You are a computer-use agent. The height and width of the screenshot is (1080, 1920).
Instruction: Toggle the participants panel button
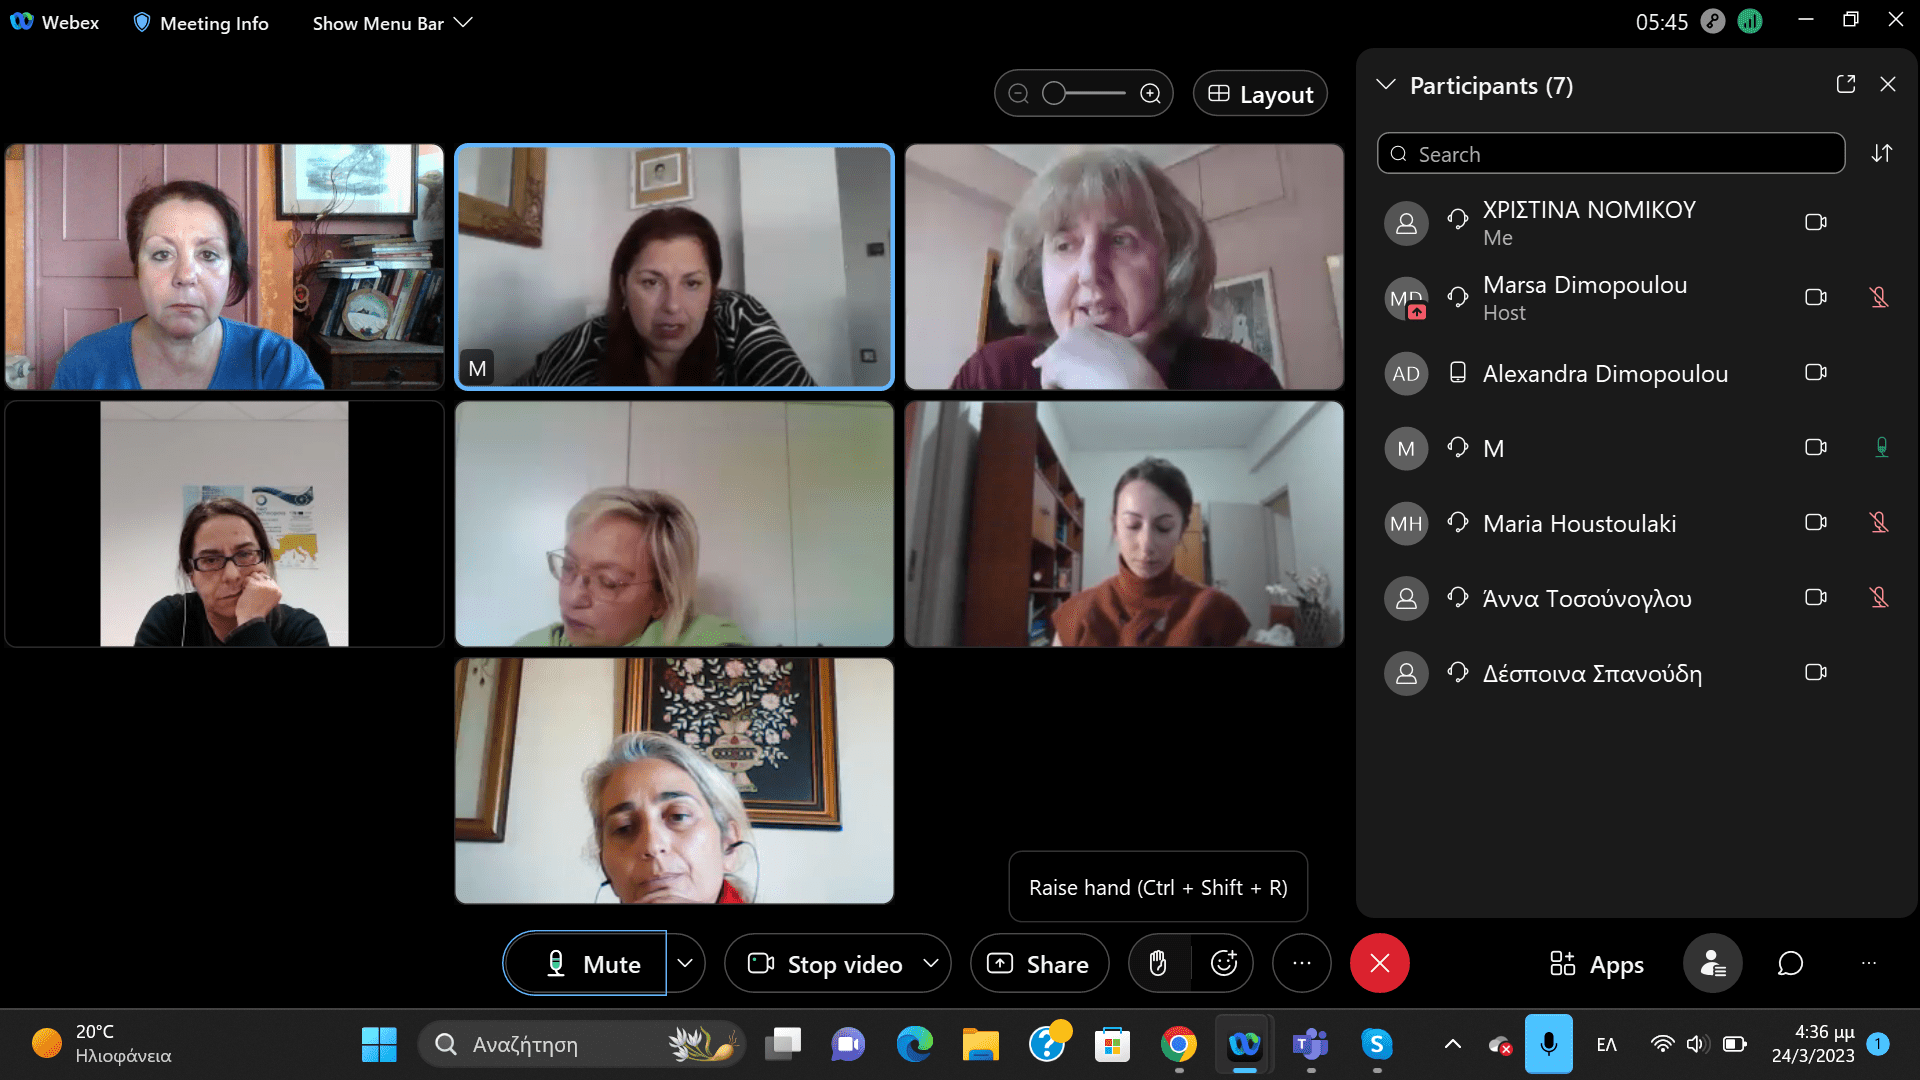pyautogui.click(x=1713, y=963)
